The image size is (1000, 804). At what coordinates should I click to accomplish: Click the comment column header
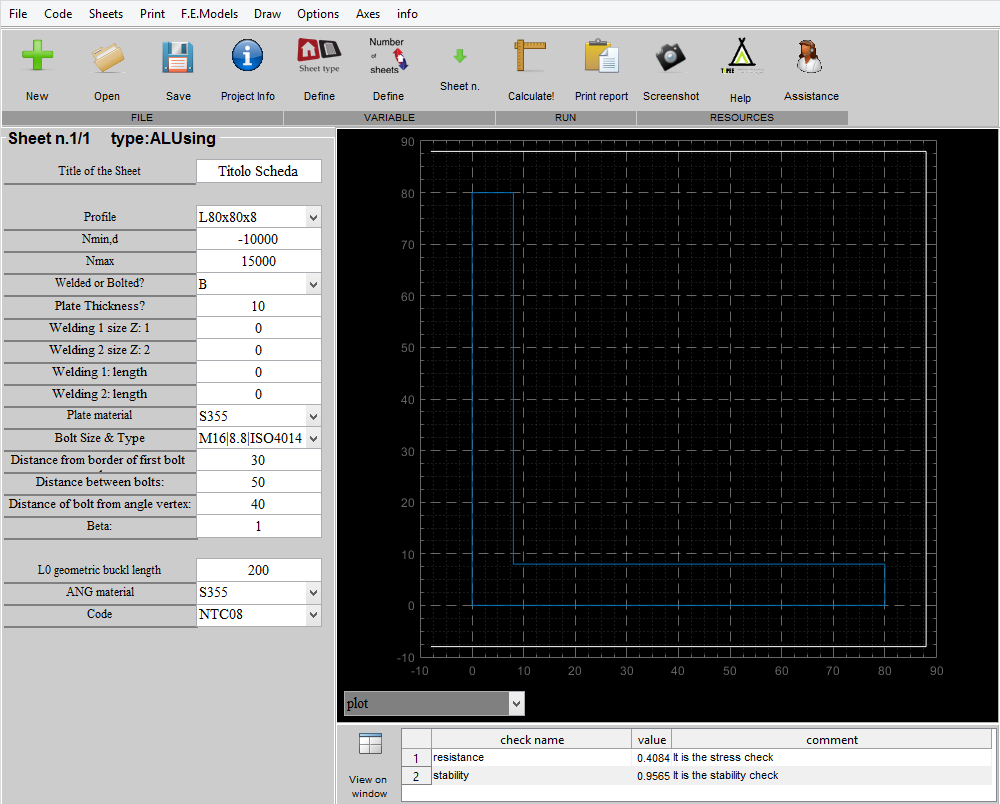832,740
